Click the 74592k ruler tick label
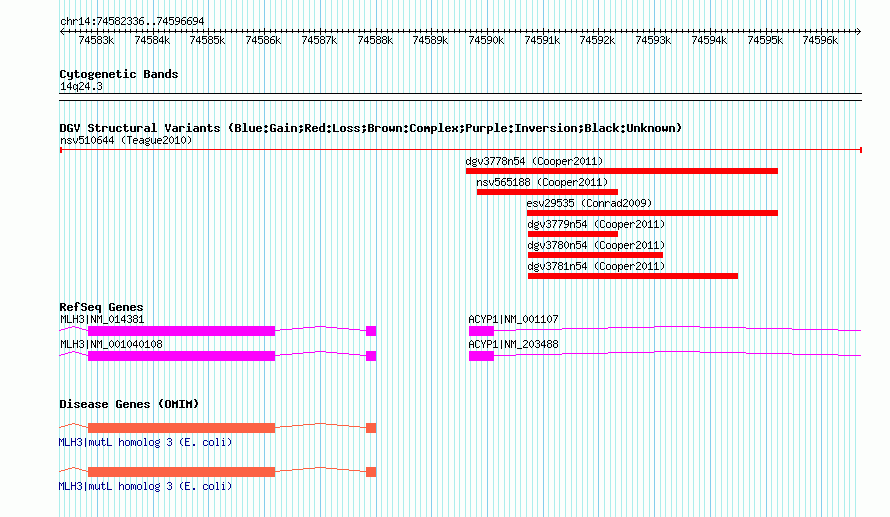 (597, 40)
